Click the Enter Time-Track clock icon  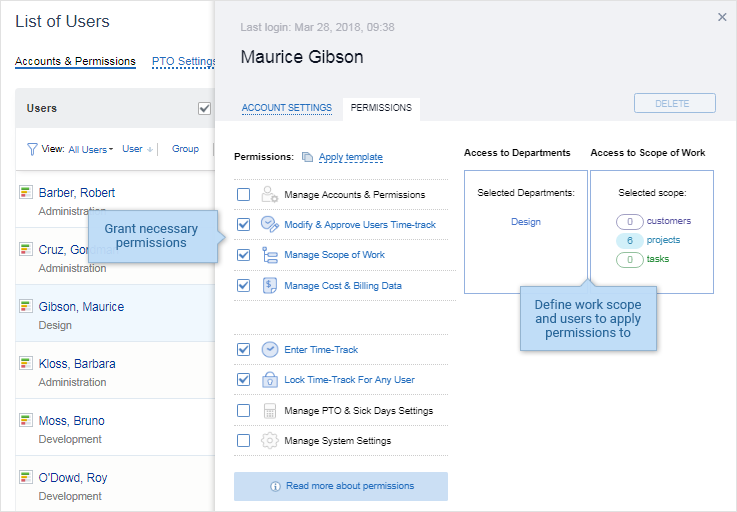[270, 349]
